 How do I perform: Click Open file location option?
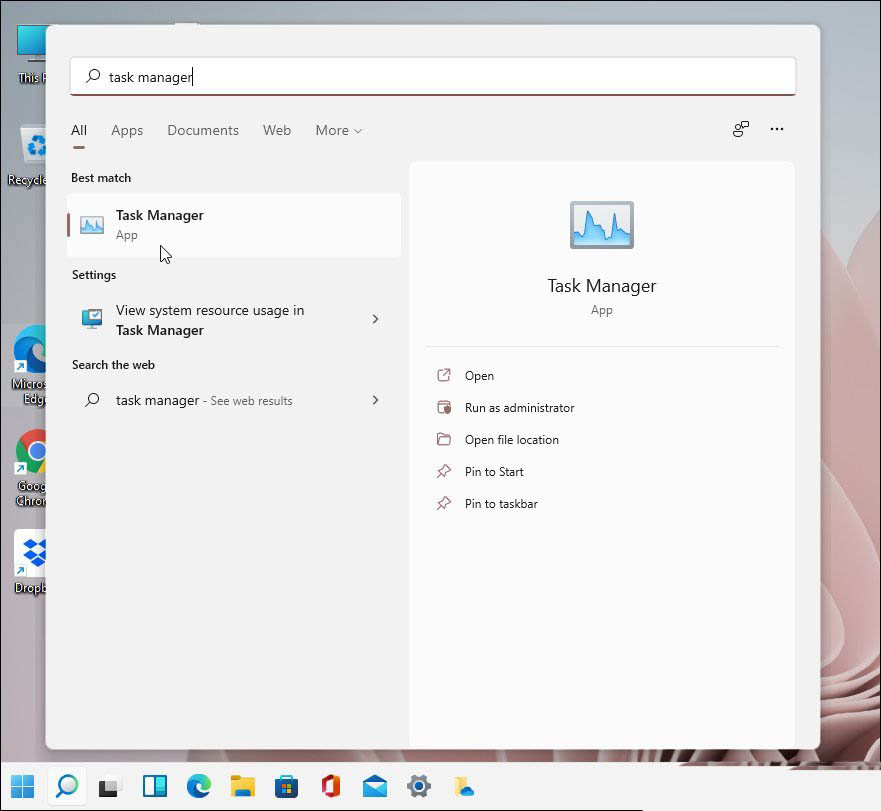point(511,440)
